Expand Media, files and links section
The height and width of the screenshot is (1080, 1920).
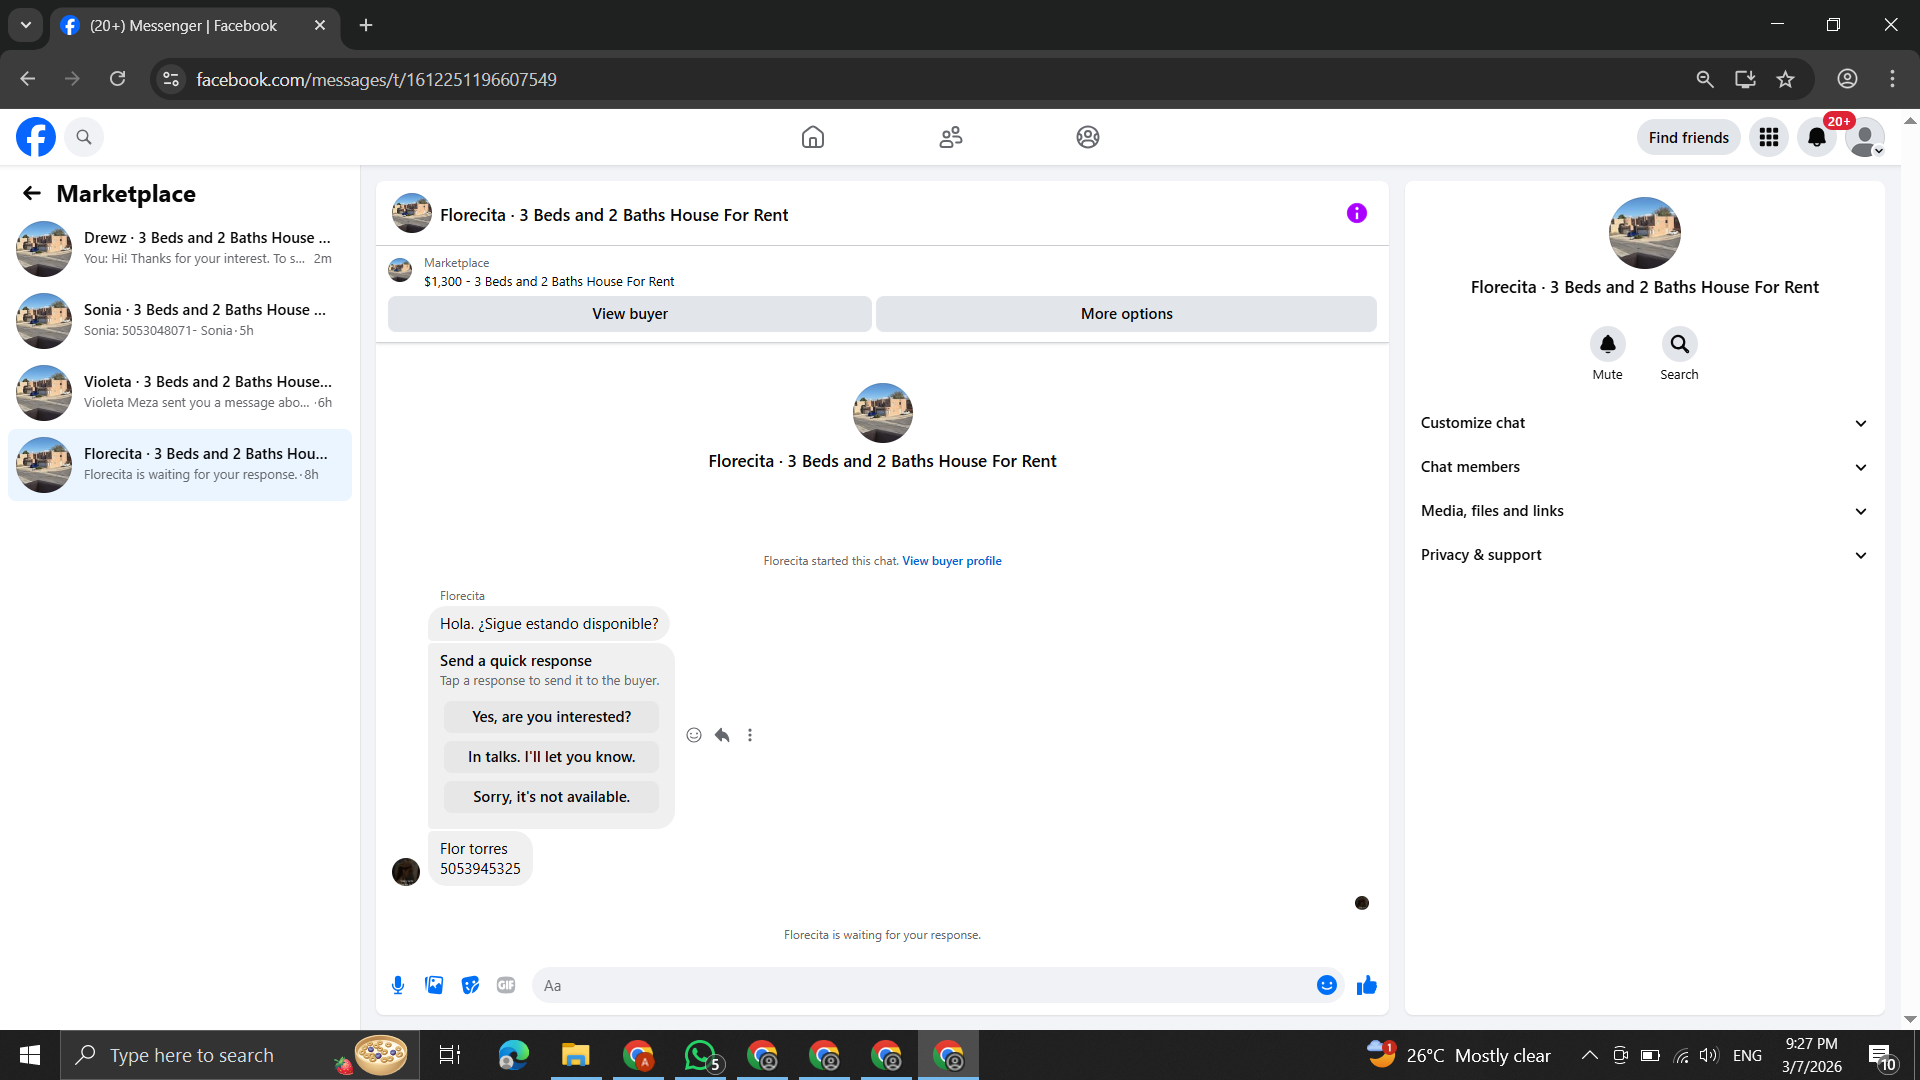pos(1645,511)
